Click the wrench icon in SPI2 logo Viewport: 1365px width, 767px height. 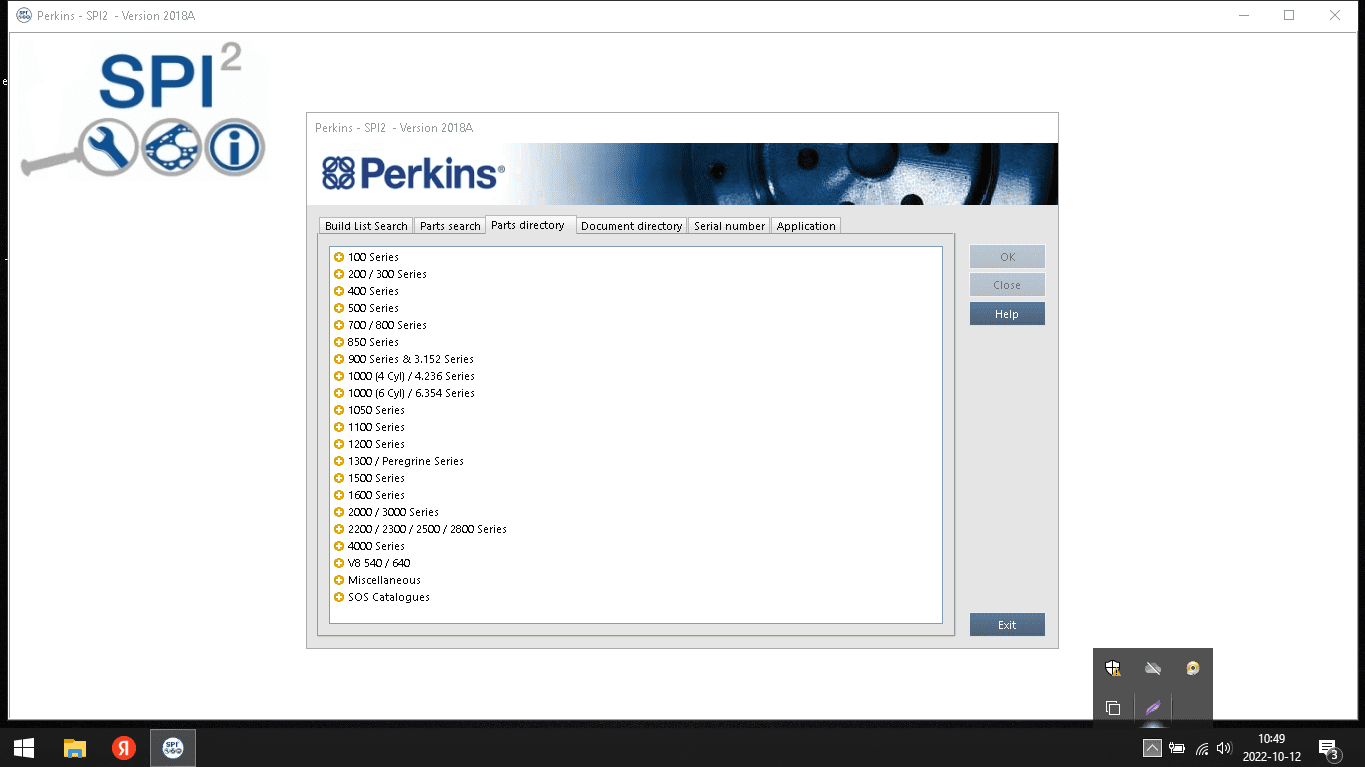coord(108,148)
